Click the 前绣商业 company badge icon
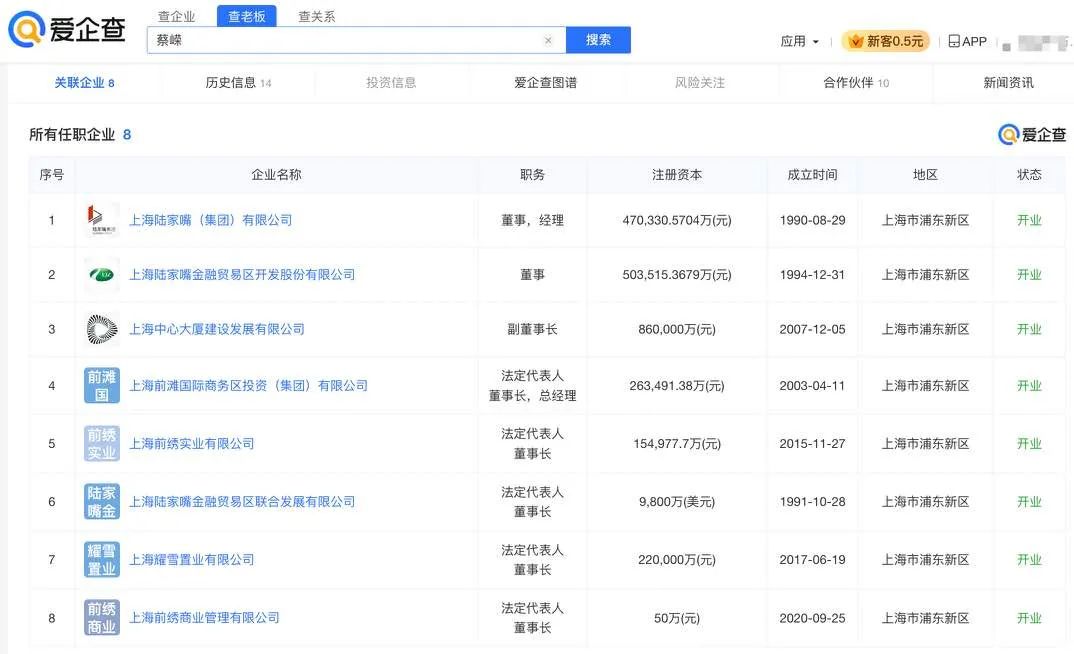 point(102,618)
